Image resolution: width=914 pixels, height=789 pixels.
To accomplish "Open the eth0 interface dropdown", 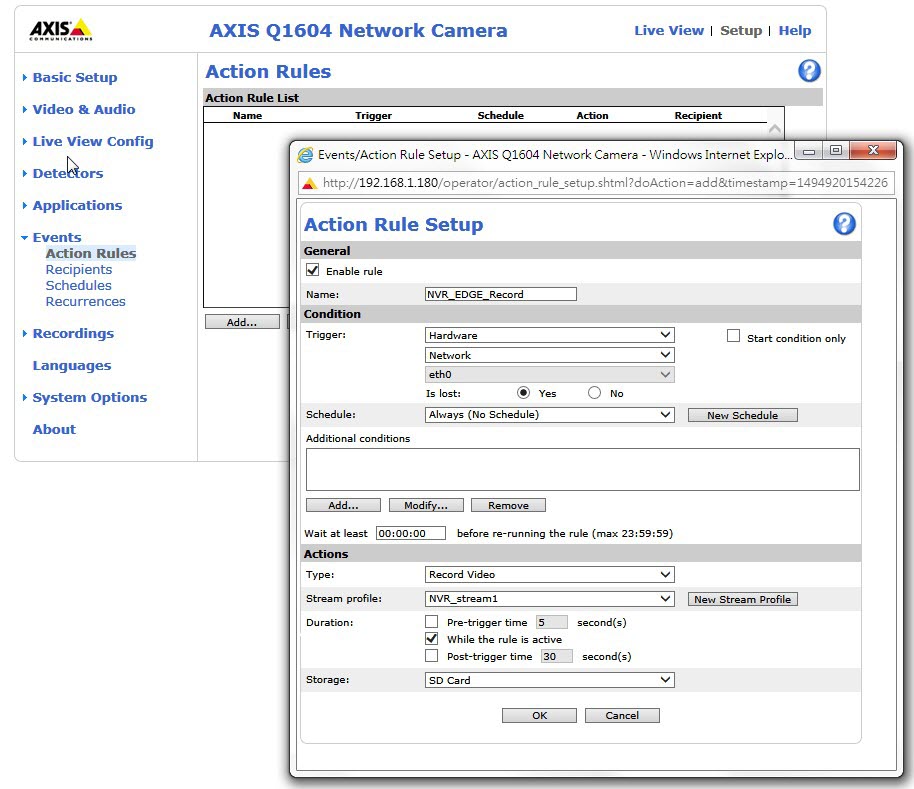I will click(550, 374).
